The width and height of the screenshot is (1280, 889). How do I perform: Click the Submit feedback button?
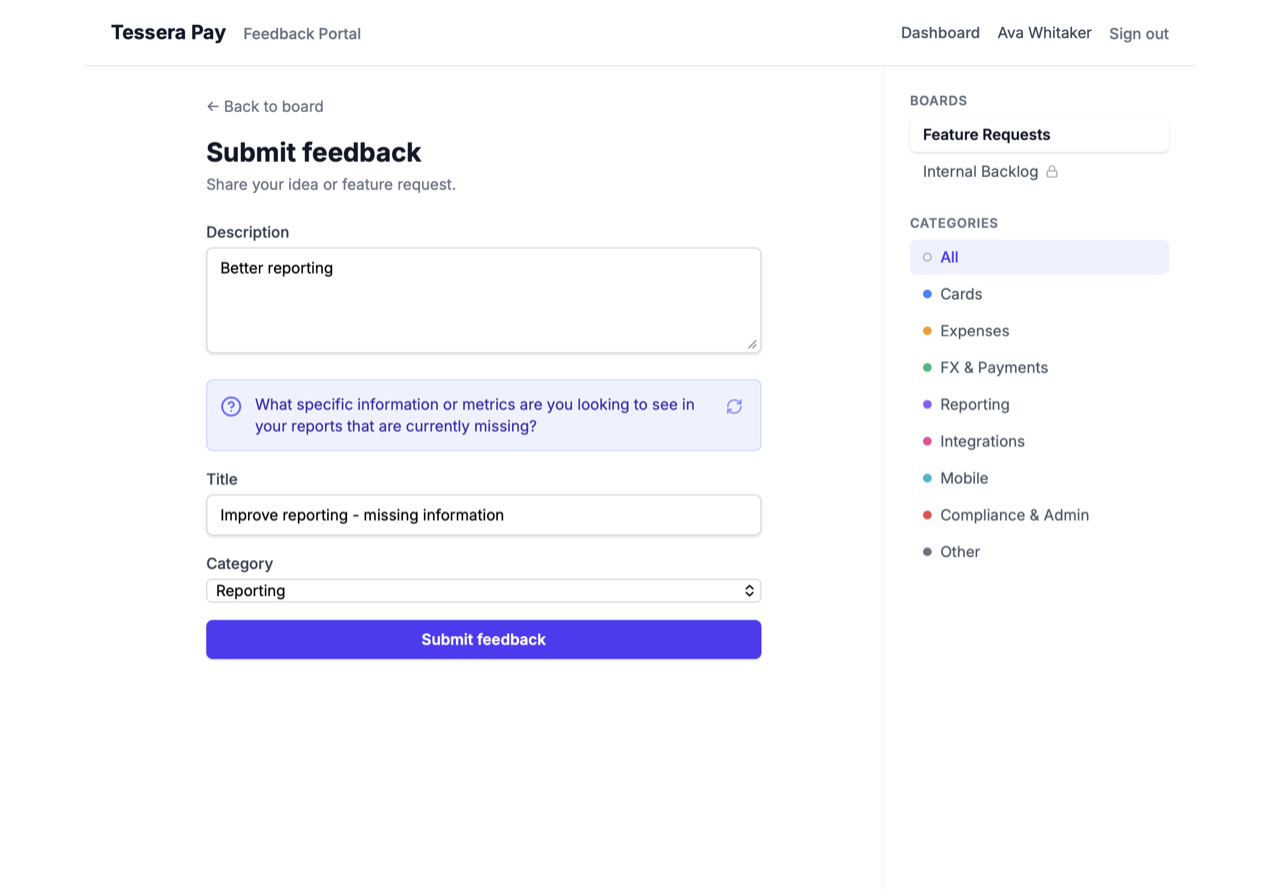coord(483,640)
